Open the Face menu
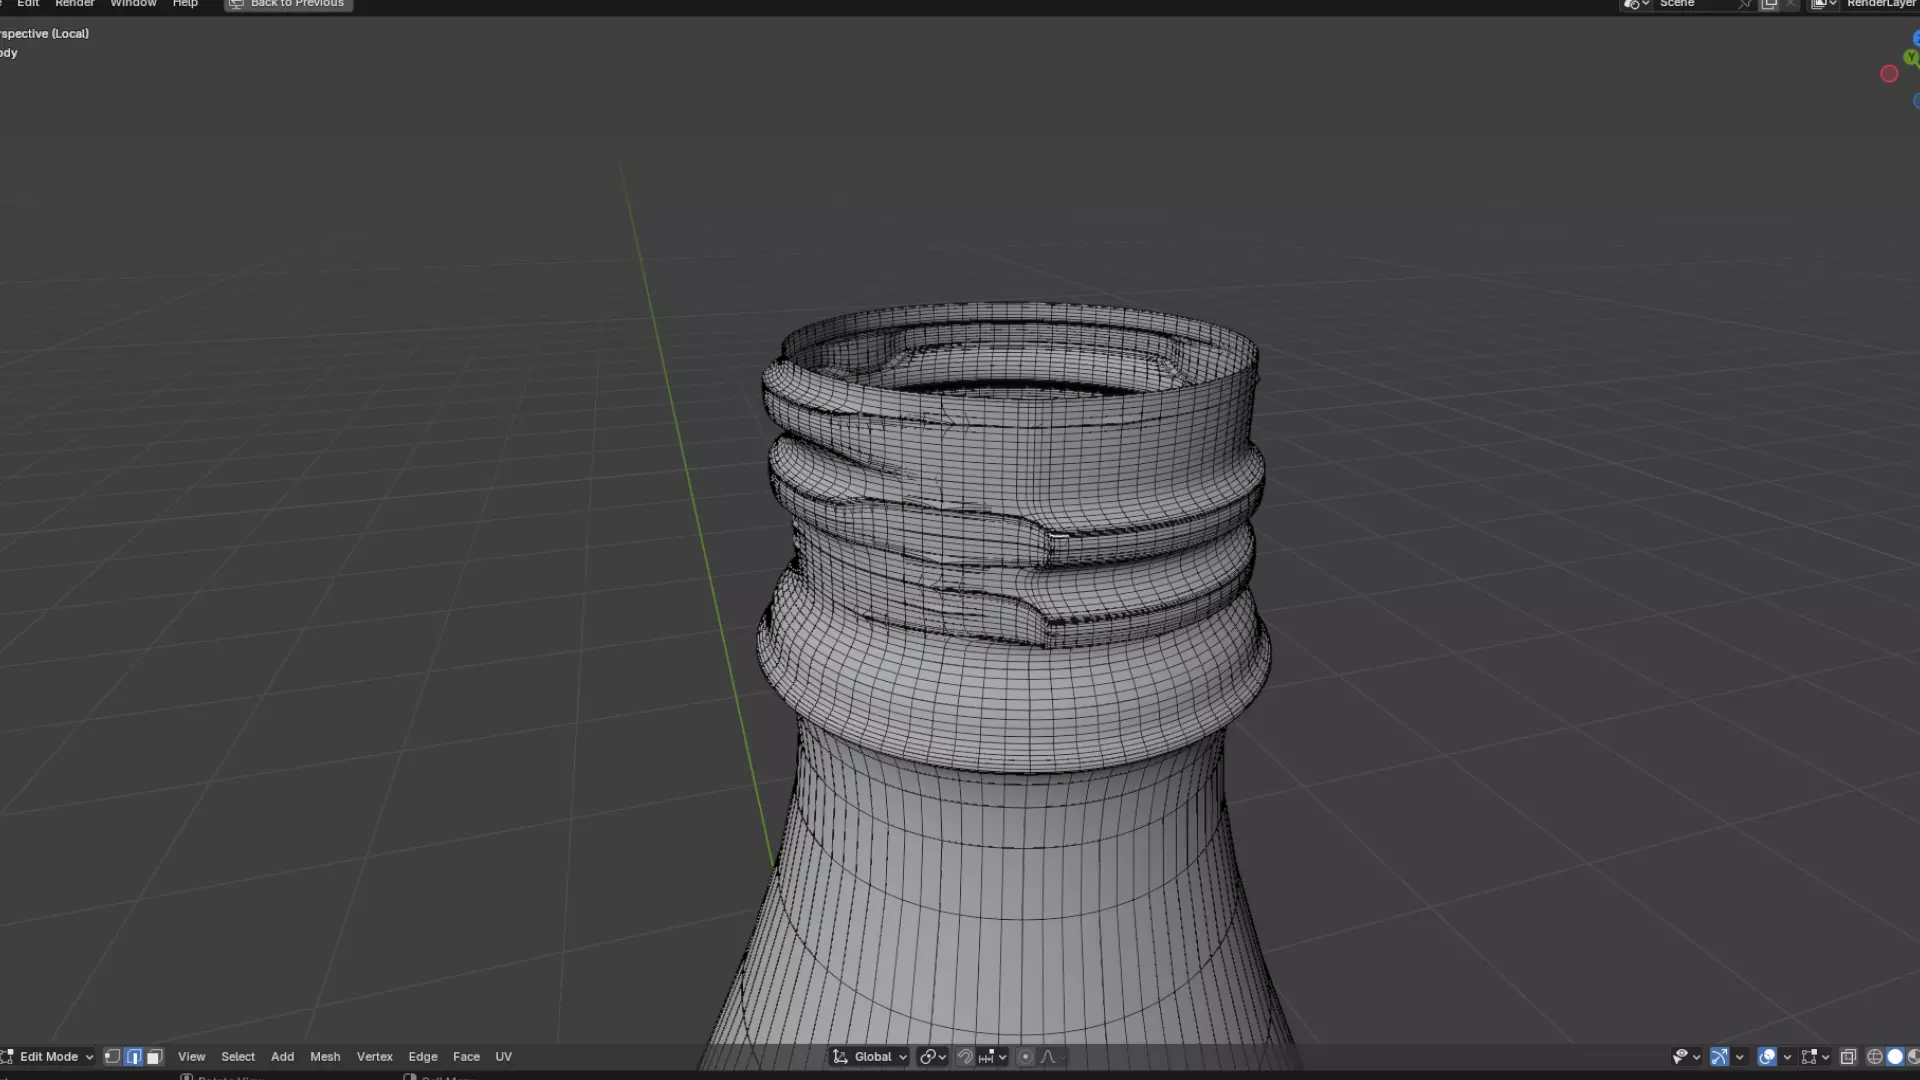The height and width of the screenshot is (1080, 1920). (x=466, y=1057)
